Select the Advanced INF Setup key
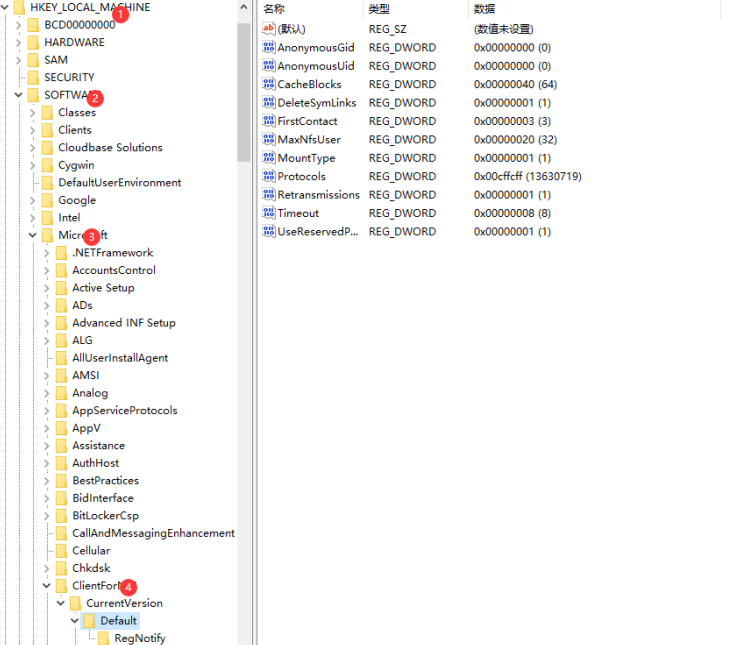This screenshot has height=645, width=735. (x=124, y=323)
